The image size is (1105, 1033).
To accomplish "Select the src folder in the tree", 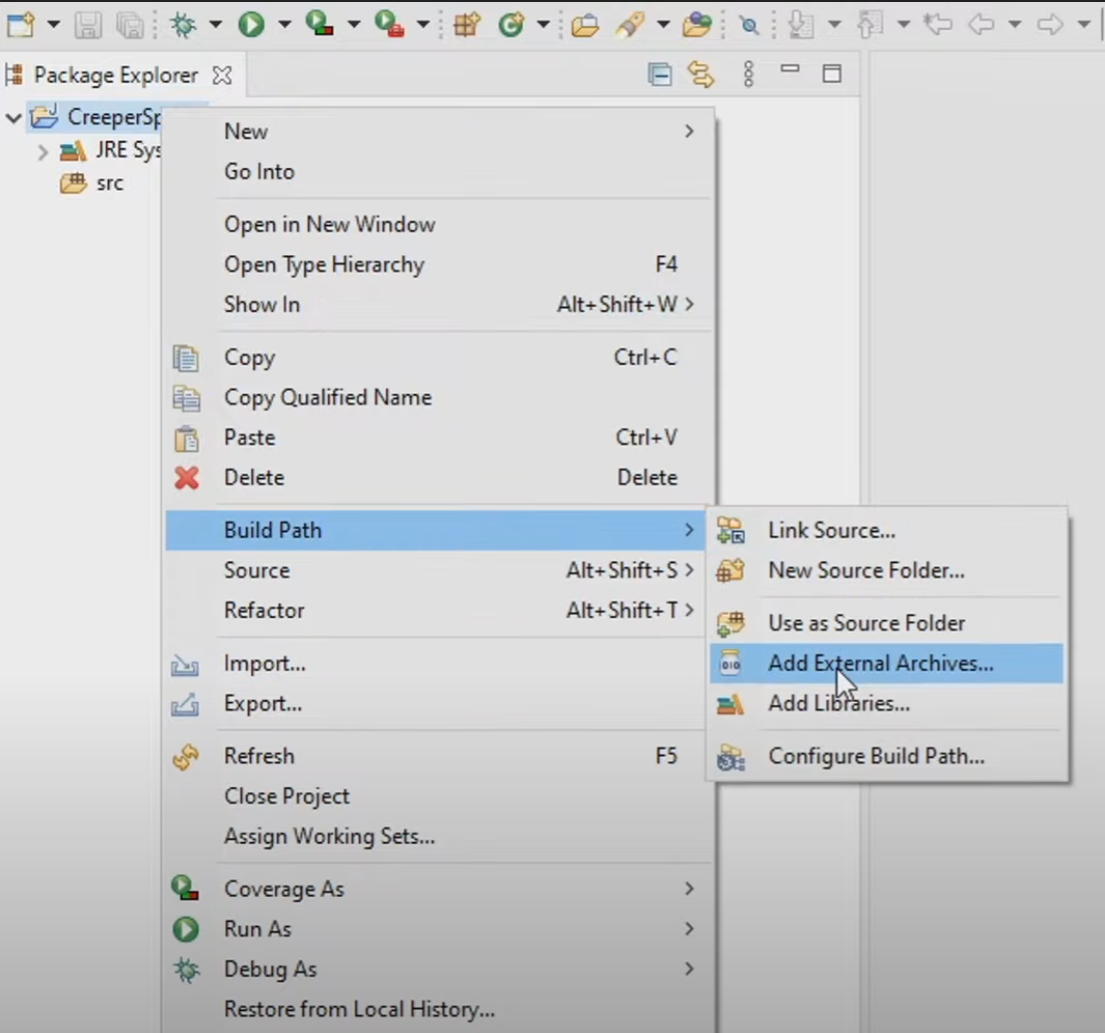I will click(x=109, y=183).
